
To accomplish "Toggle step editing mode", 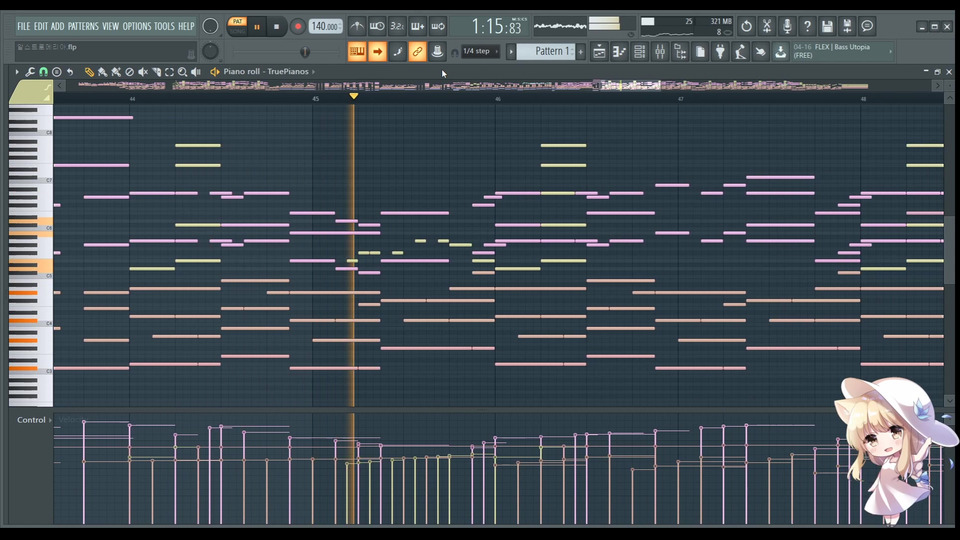I will click(x=397, y=51).
